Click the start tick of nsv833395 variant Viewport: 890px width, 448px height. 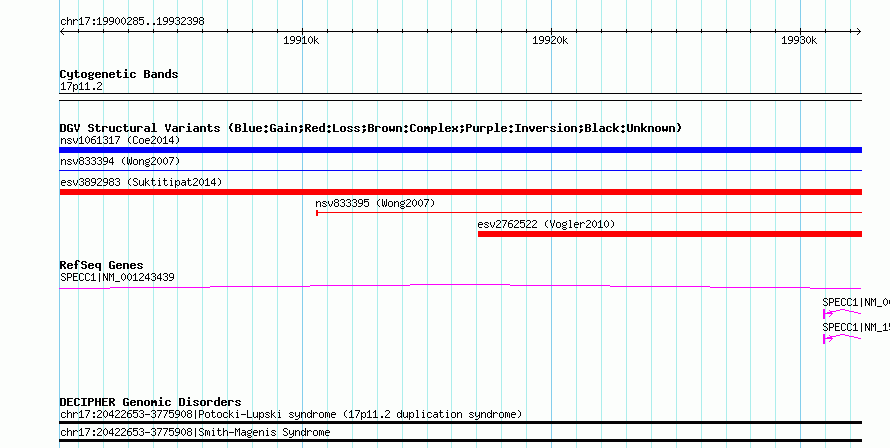point(317,212)
